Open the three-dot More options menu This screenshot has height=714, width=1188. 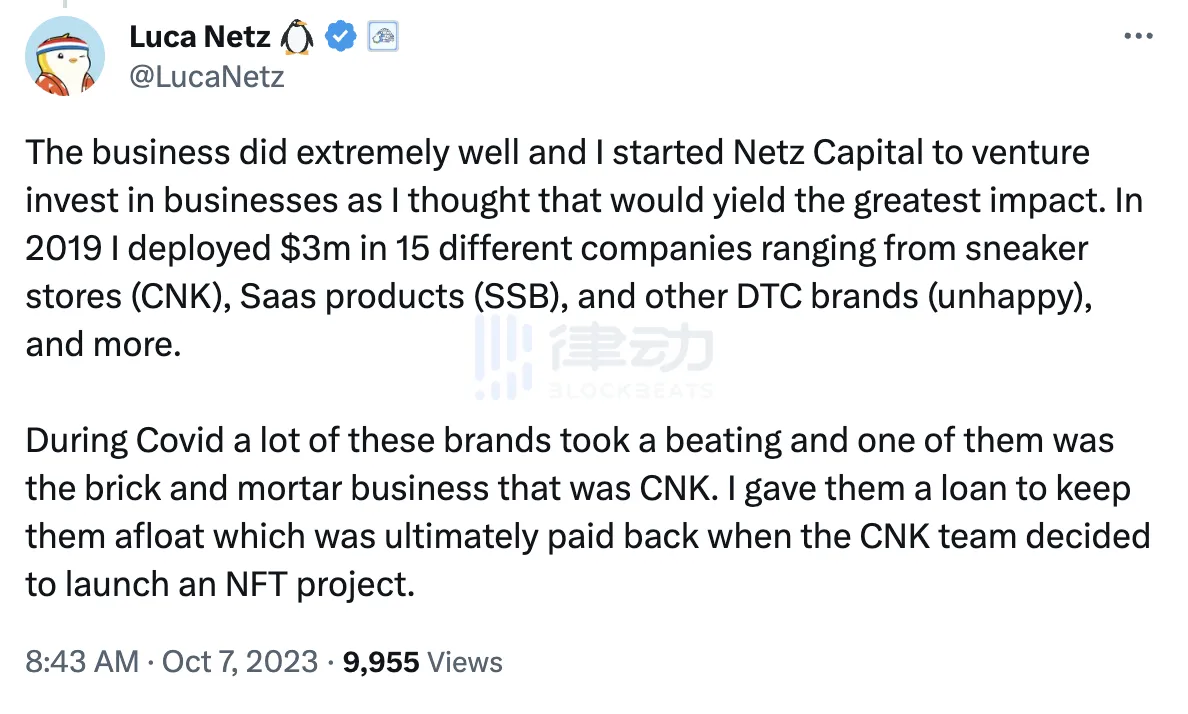tap(1139, 37)
